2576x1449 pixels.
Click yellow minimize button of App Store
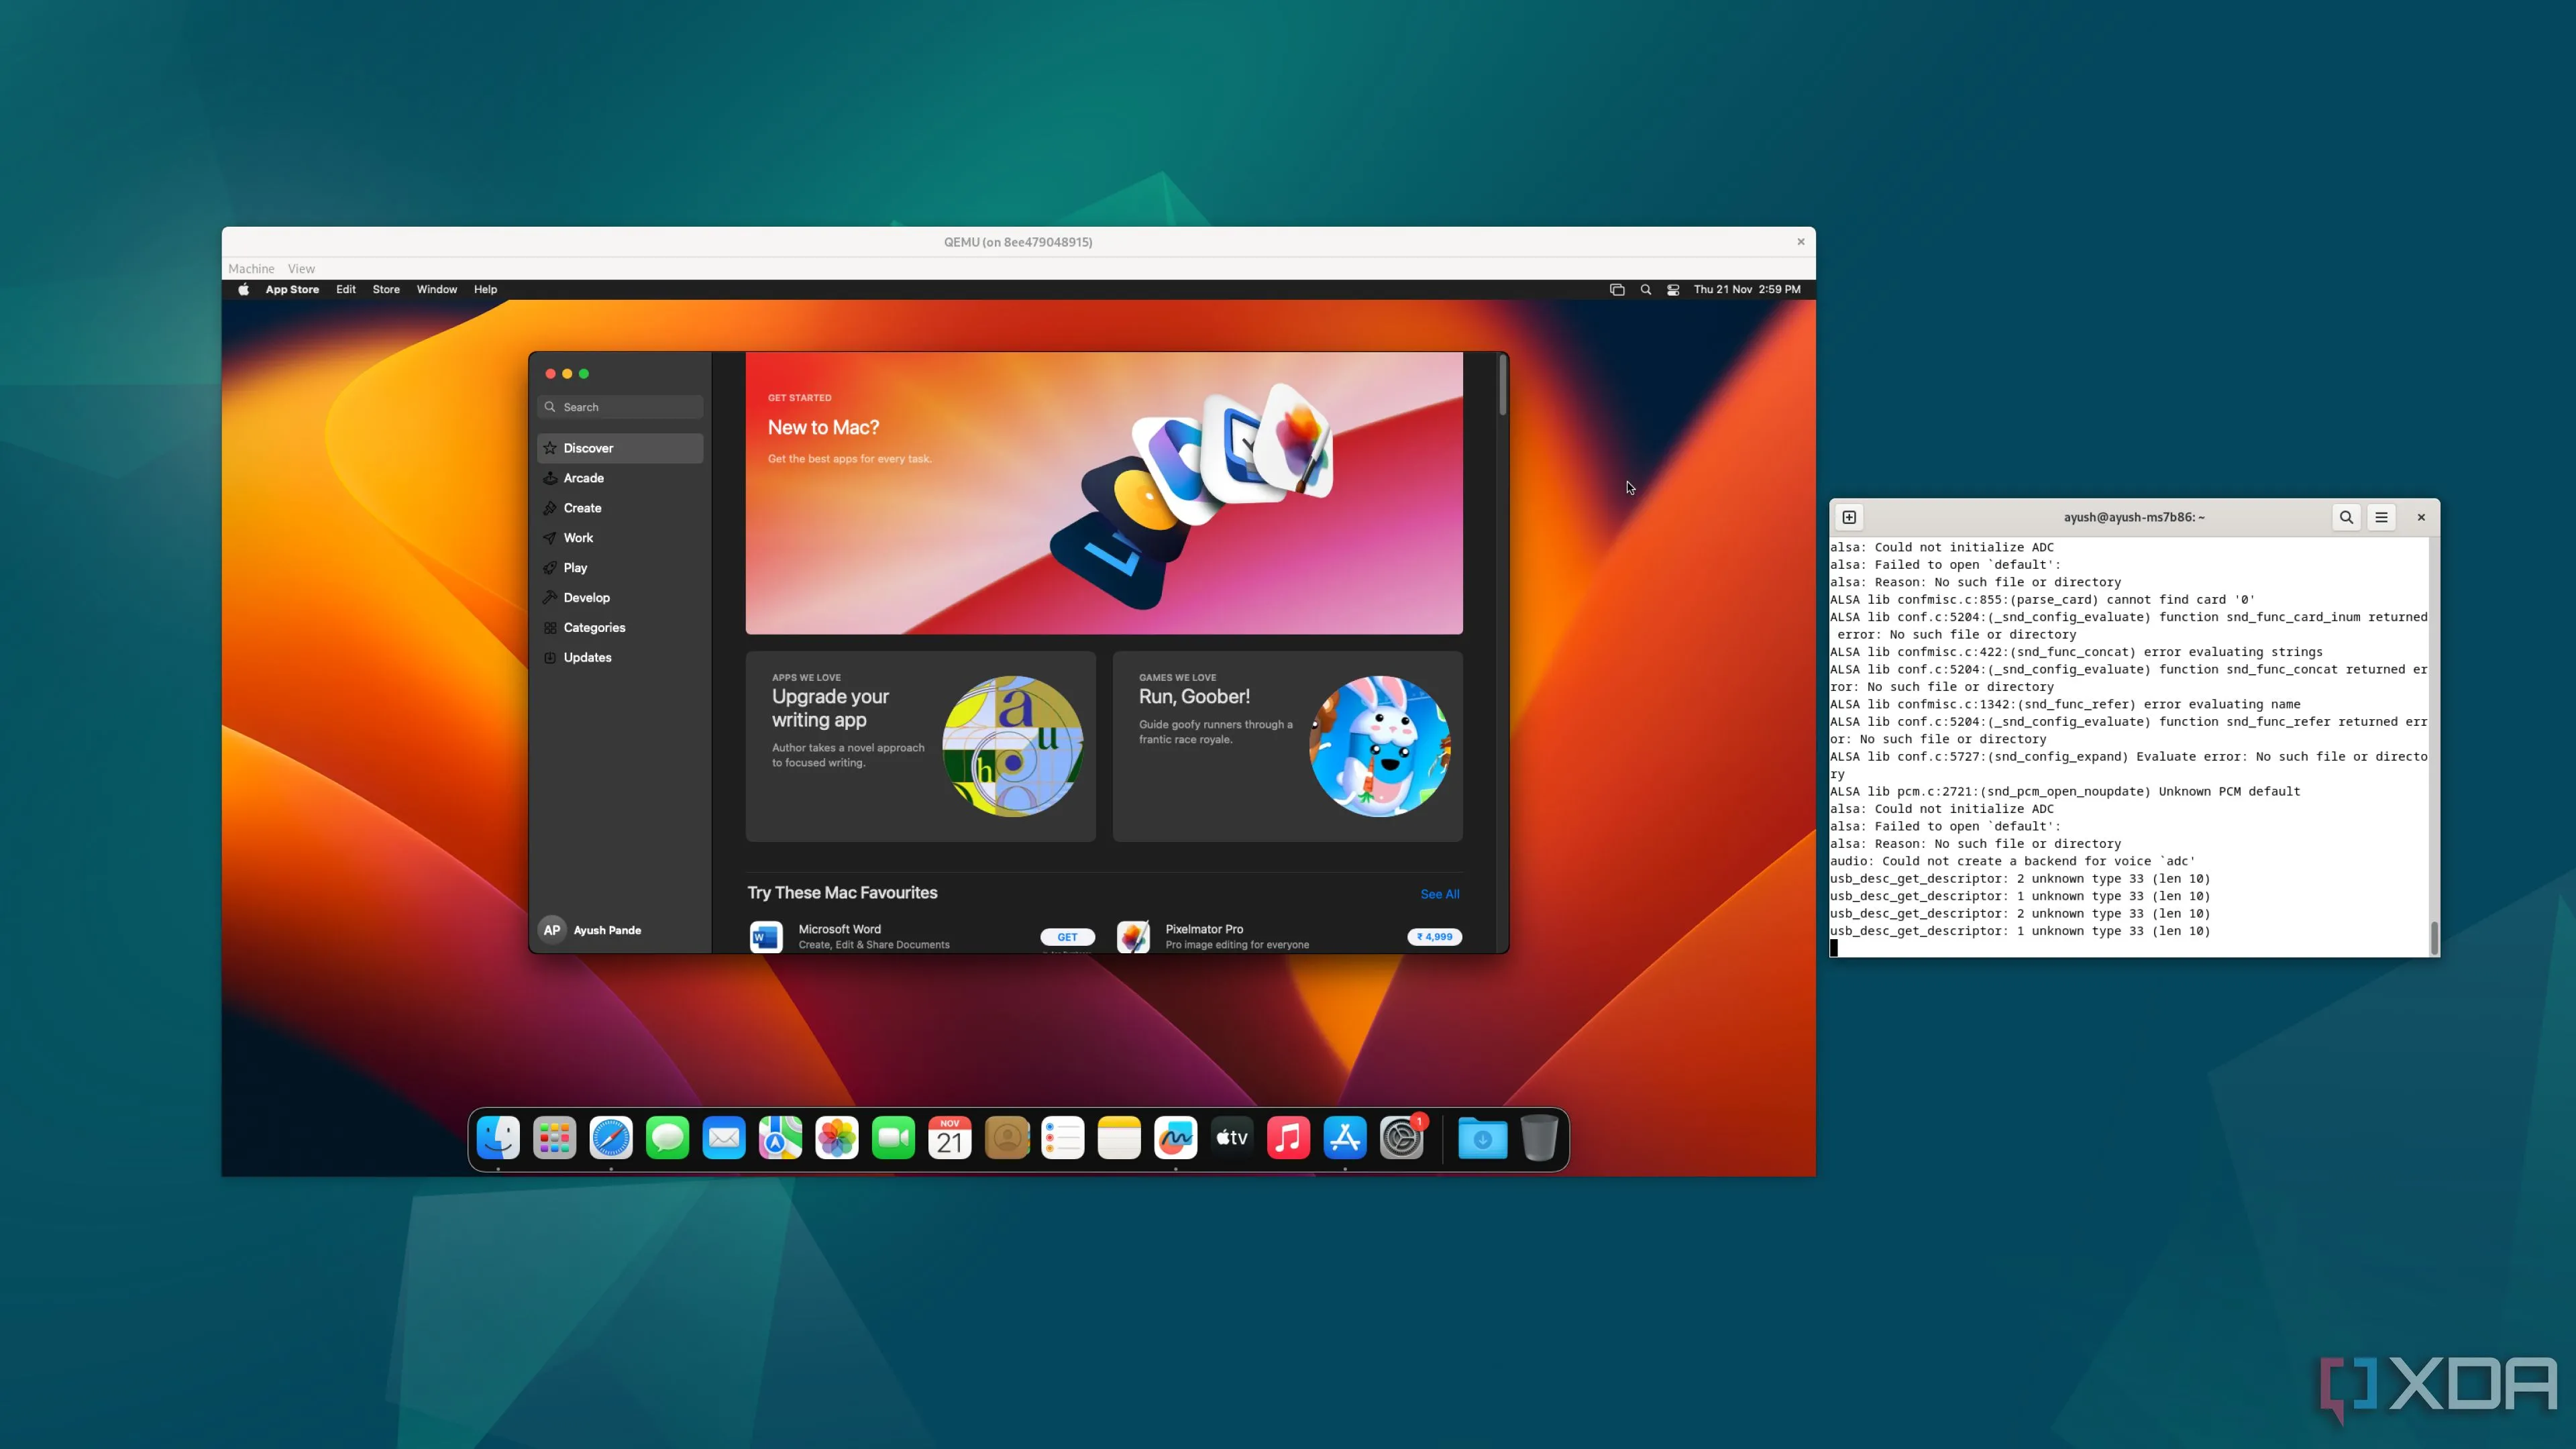[x=567, y=374]
